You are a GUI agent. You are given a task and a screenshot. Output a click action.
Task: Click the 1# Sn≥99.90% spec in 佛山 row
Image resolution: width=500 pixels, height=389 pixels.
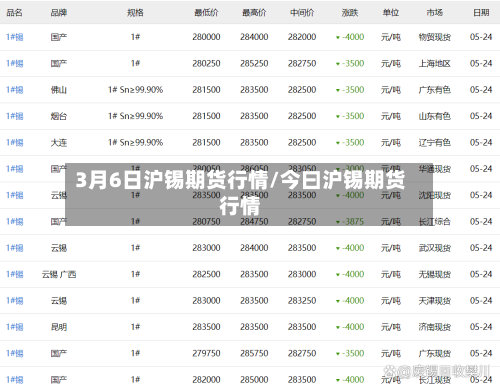point(135,90)
